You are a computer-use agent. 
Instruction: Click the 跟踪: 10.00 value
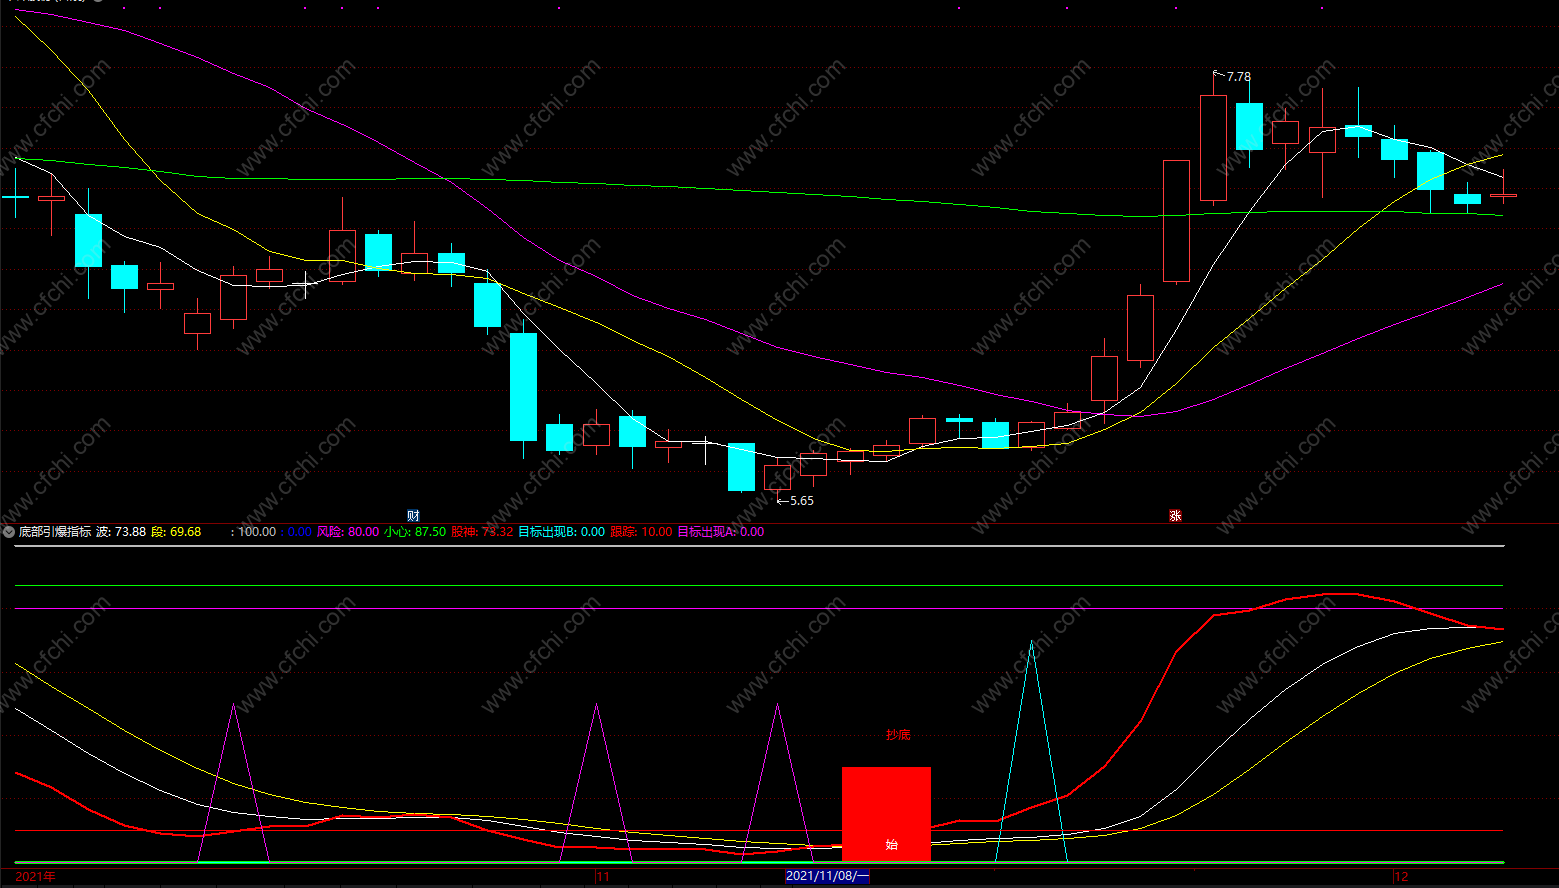coord(641,532)
